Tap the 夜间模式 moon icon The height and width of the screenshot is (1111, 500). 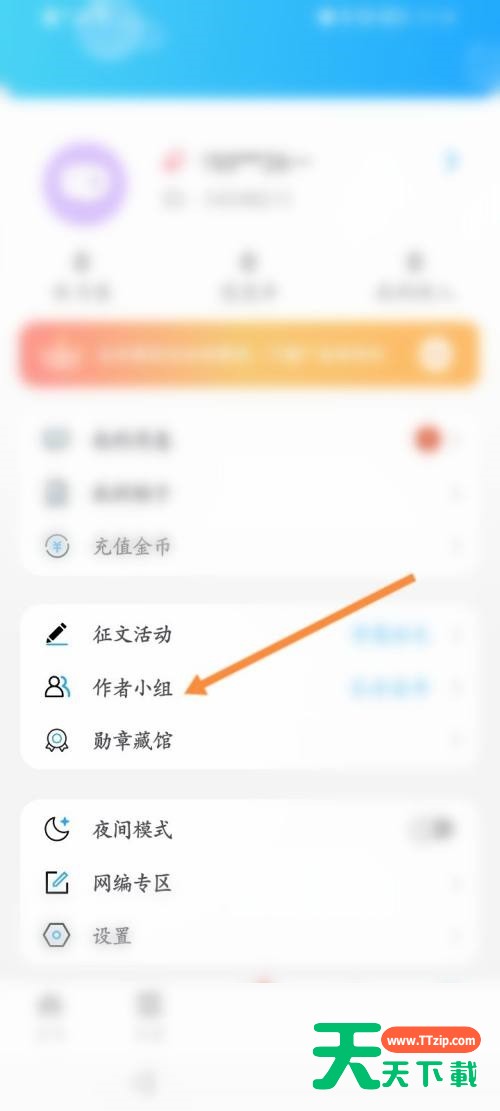tap(57, 829)
